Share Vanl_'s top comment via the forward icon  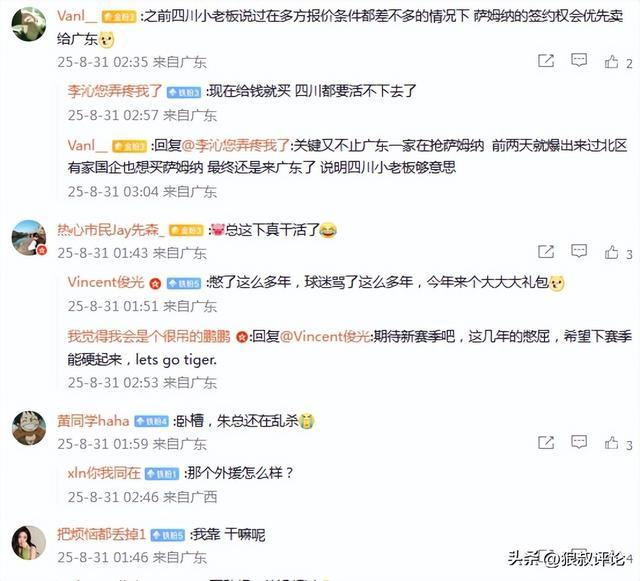click(546, 61)
